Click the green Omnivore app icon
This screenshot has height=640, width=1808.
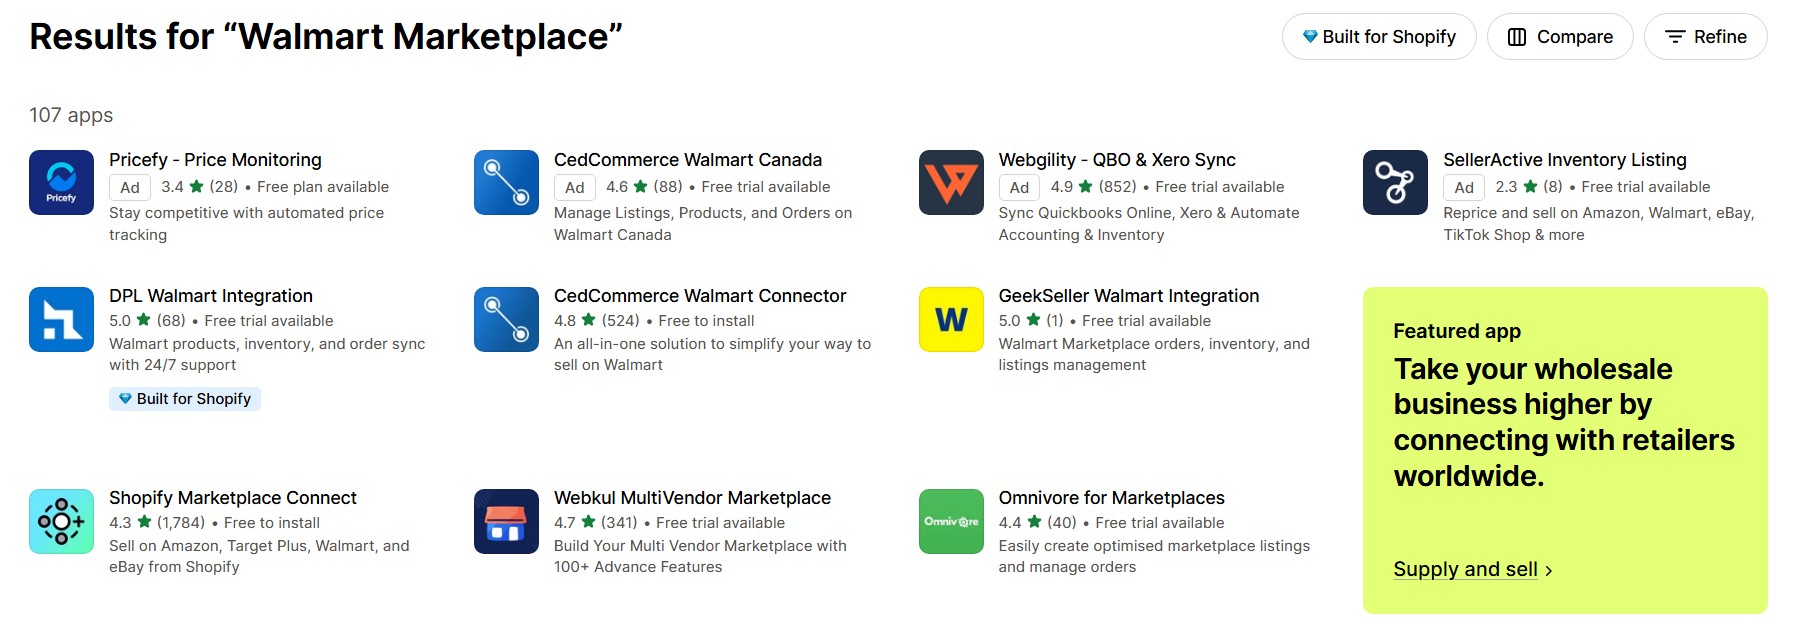click(x=951, y=521)
